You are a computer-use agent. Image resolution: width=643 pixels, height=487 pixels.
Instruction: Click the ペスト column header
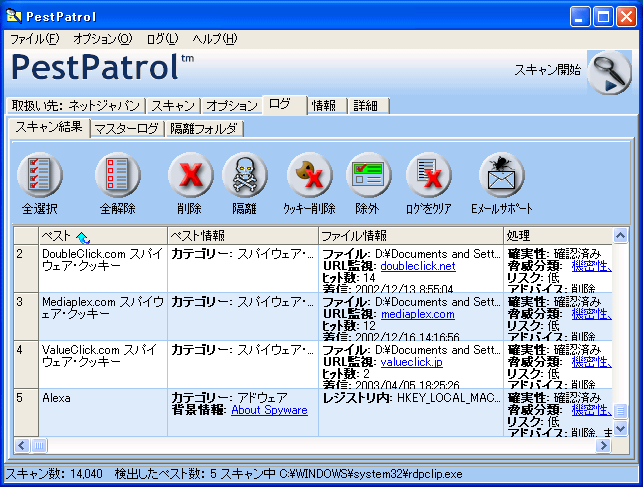[103, 236]
